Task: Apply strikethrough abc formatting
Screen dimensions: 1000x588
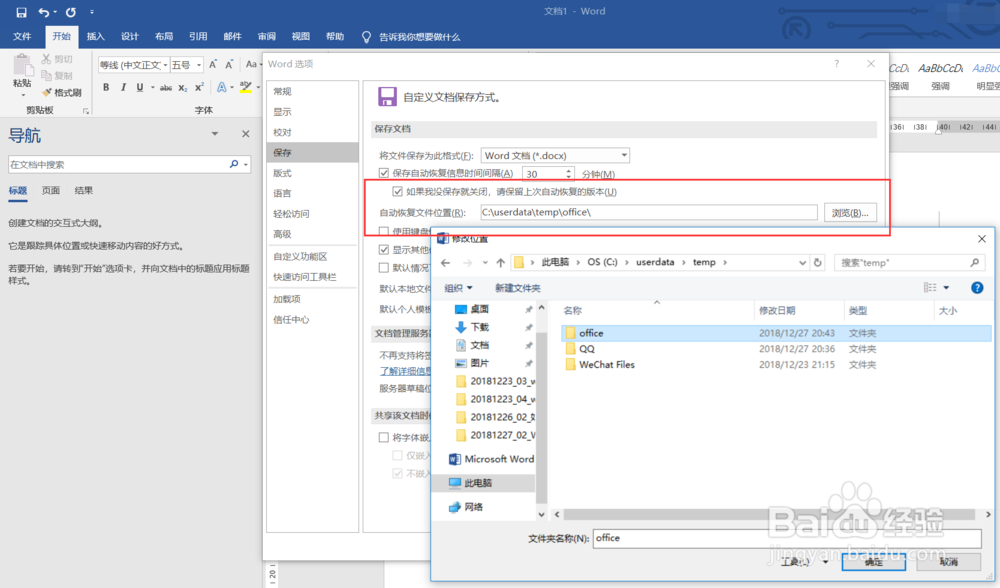Action: pyautogui.click(x=166, y=87)
